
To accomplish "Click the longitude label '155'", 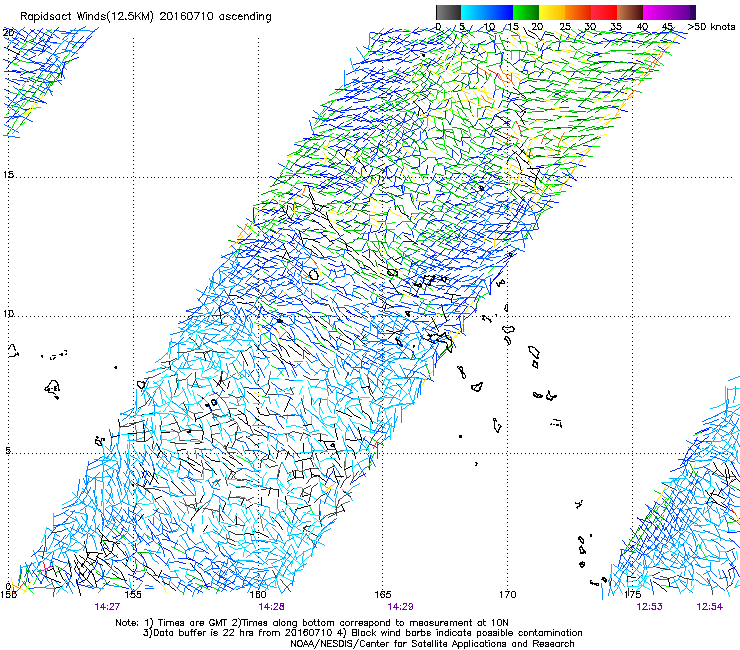I will pyautogui.click(x=133, y=594).
